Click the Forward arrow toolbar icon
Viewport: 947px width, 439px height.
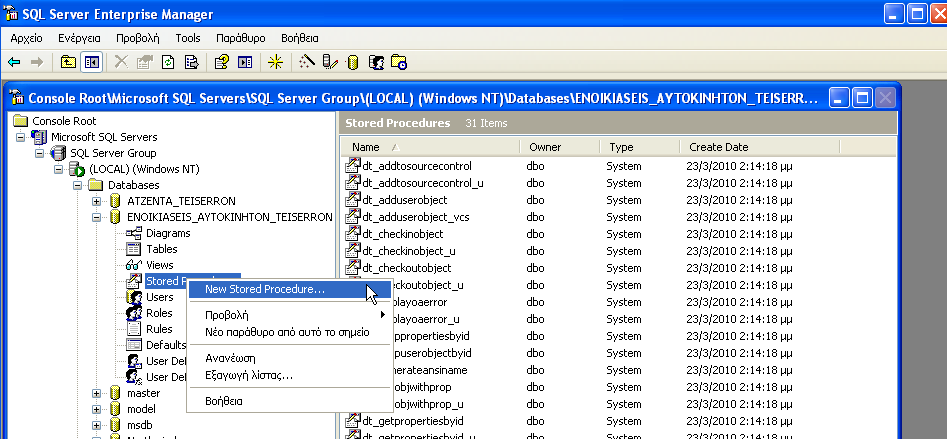pyautogui.click(x=36, y=62)
